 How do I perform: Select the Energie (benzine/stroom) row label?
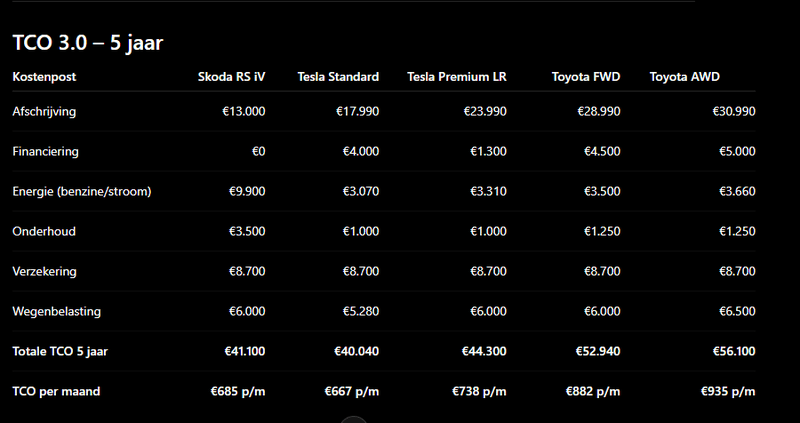(82, 191)
